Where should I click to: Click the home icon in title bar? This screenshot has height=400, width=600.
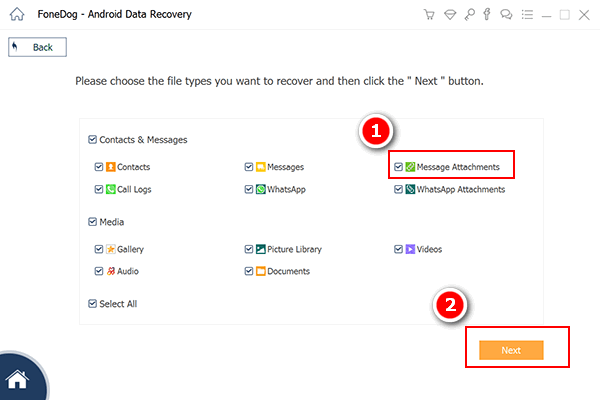[17, 15]
